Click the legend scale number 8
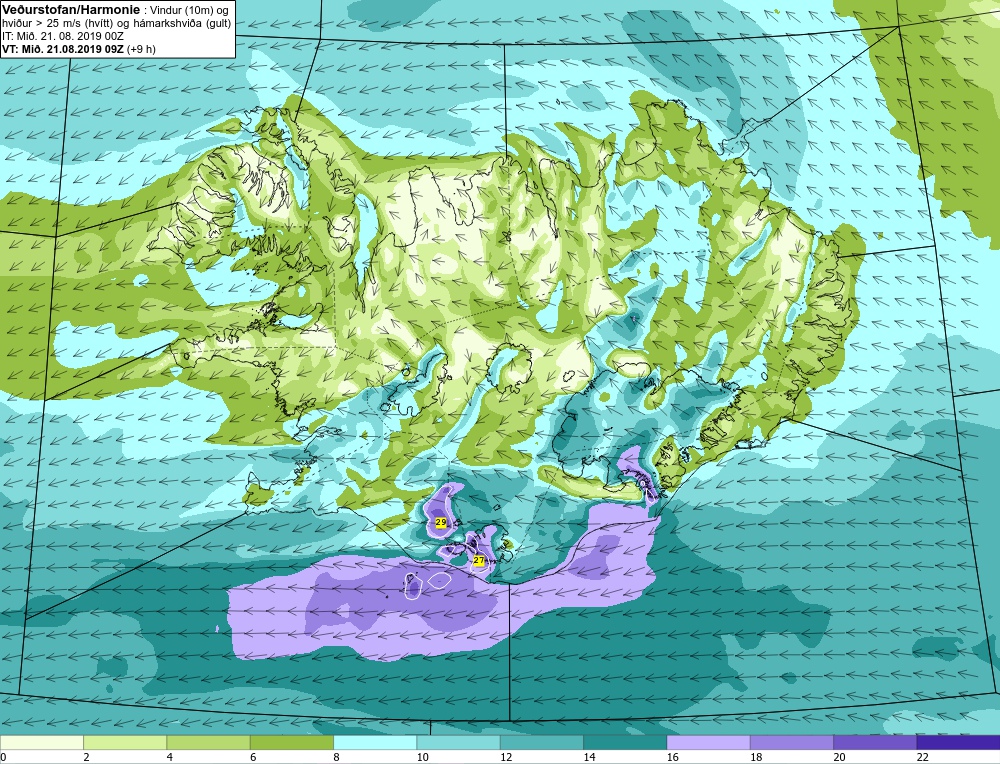The width and height of the screenshot is (1000, 764). (336, 757)
